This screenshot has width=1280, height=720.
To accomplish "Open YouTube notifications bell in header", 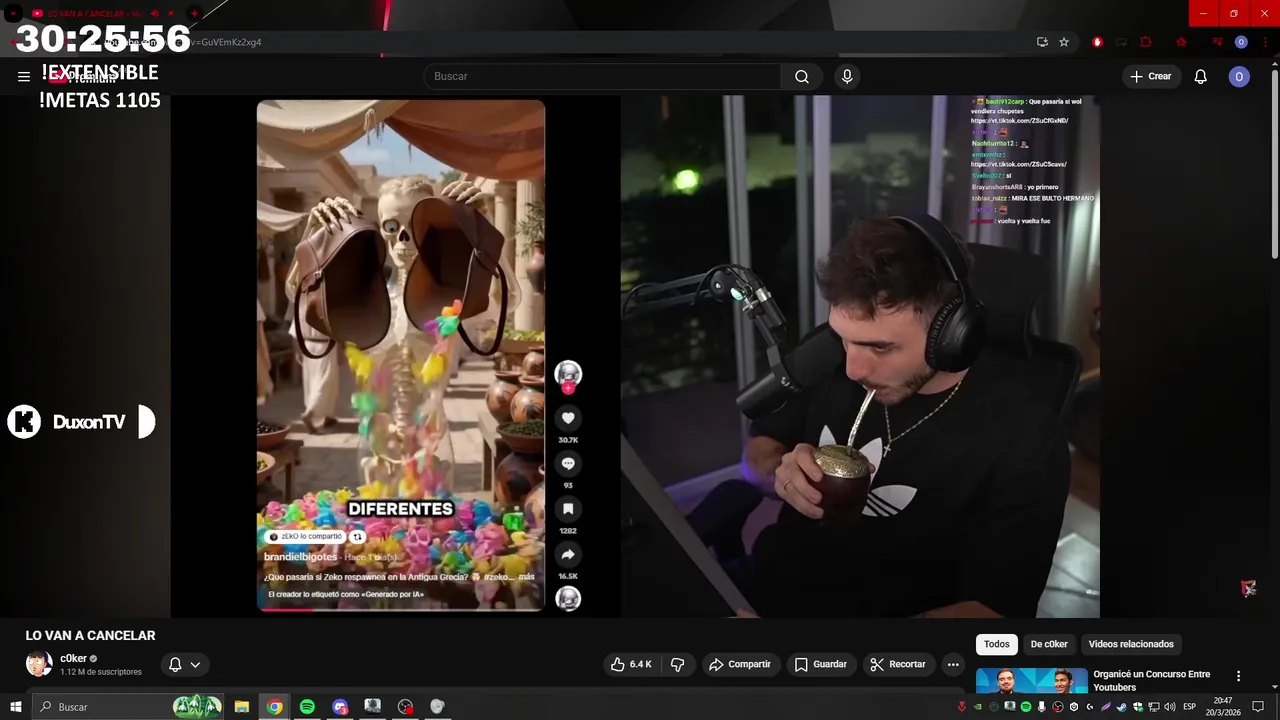I will coord(1201,77).
